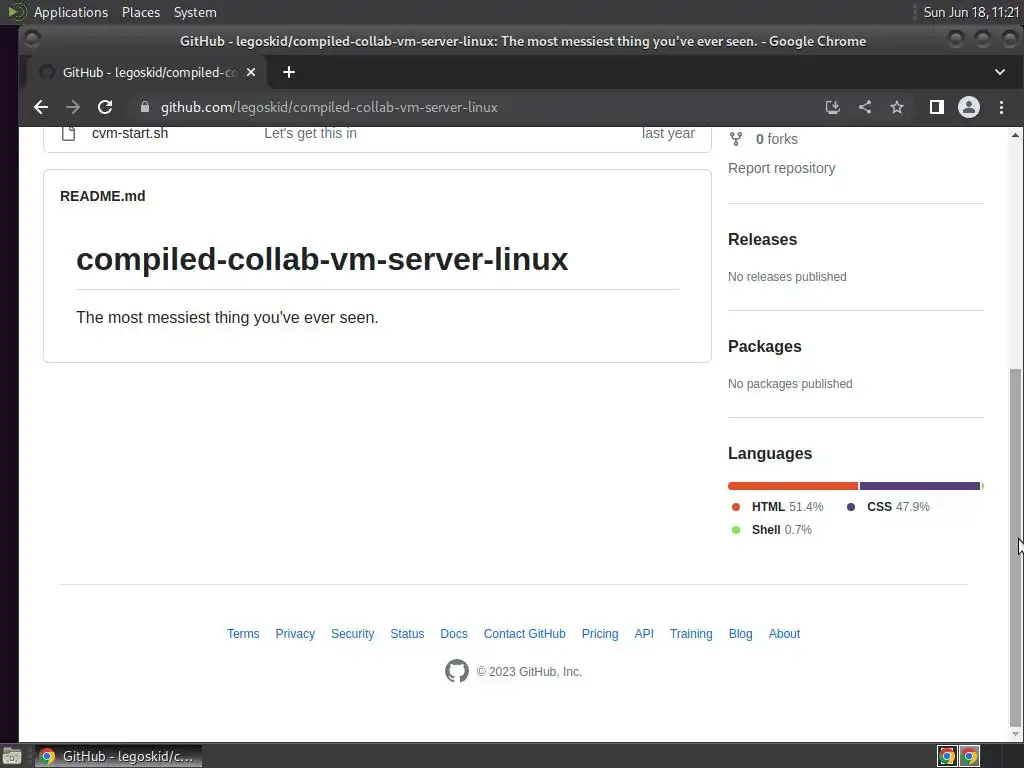
Task: Open the Privacy footer link
Action: [295, 633]
